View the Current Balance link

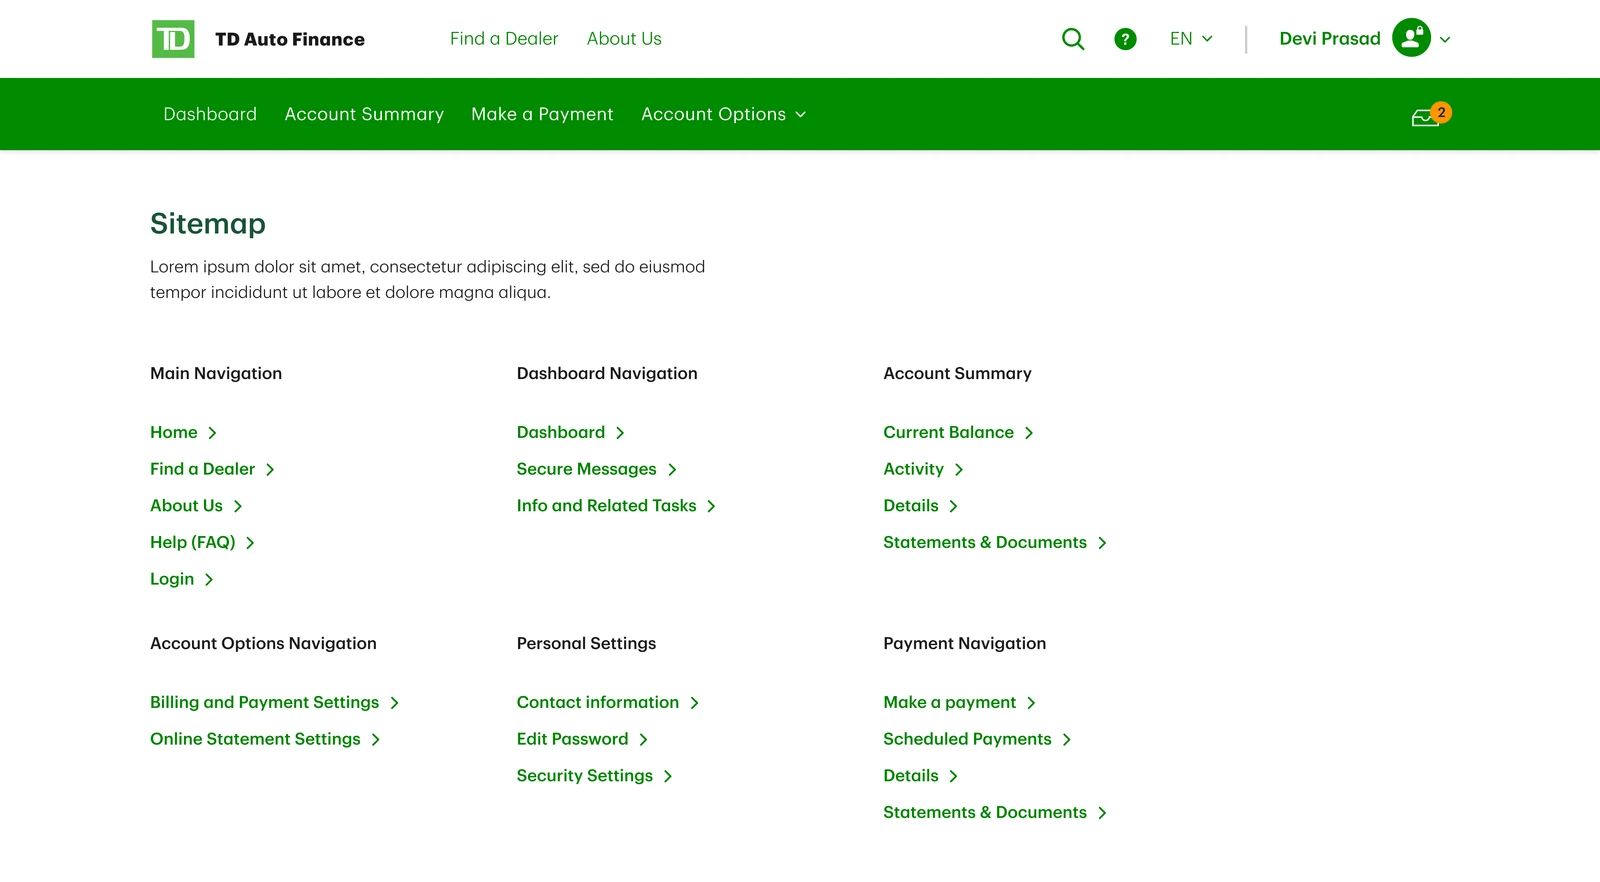[x=958, y=432]
